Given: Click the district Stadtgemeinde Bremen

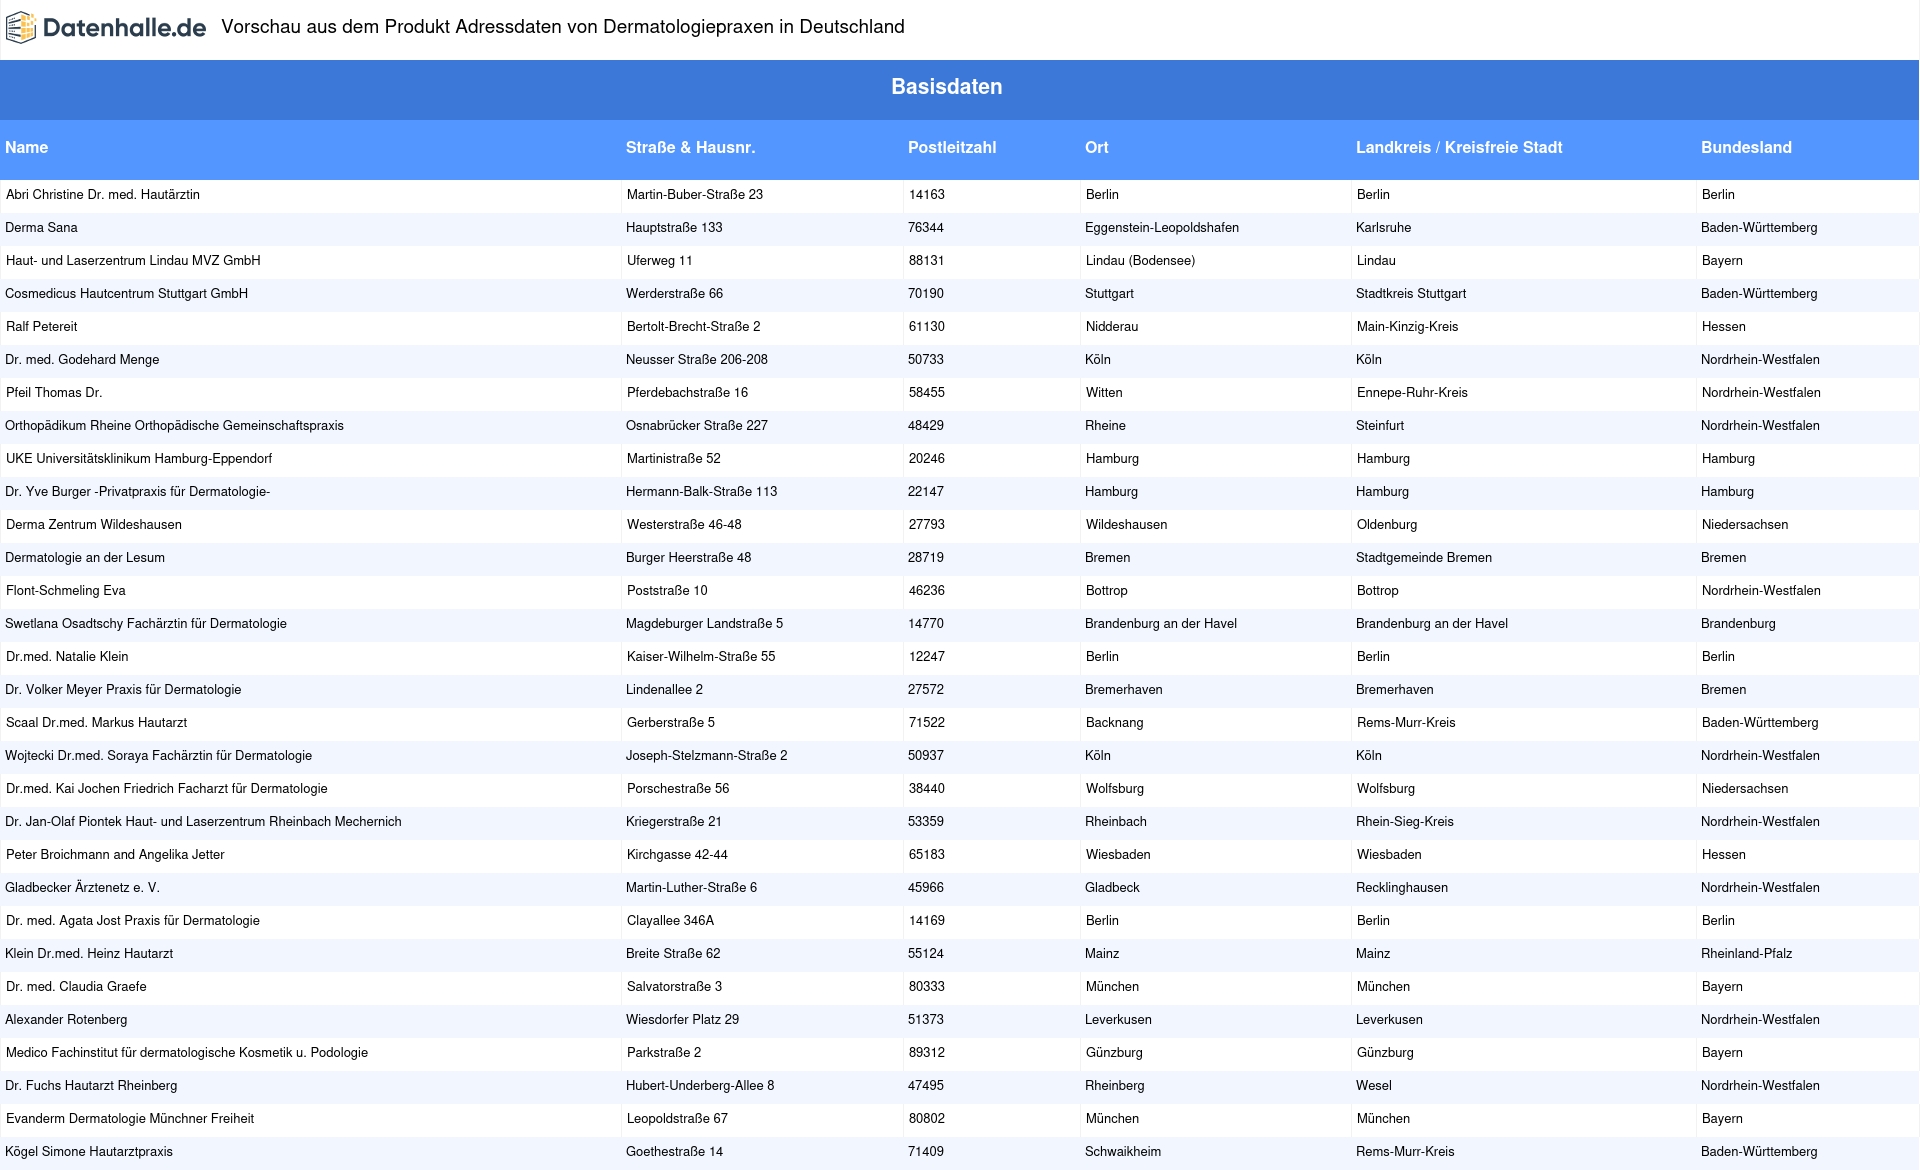Looking at the screenshot, I should [x=1424, y=558].
